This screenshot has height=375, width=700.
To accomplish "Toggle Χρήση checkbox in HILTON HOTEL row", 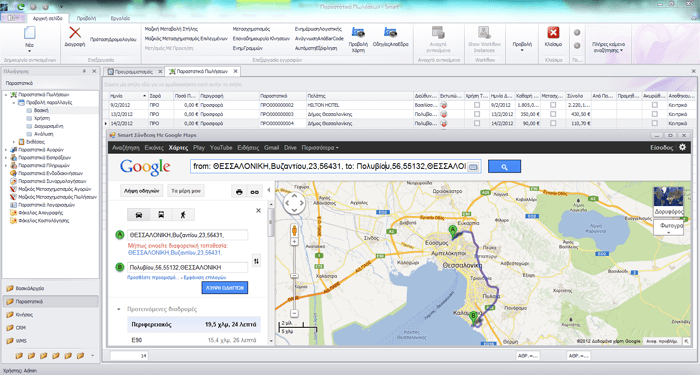I will [477, 105].
